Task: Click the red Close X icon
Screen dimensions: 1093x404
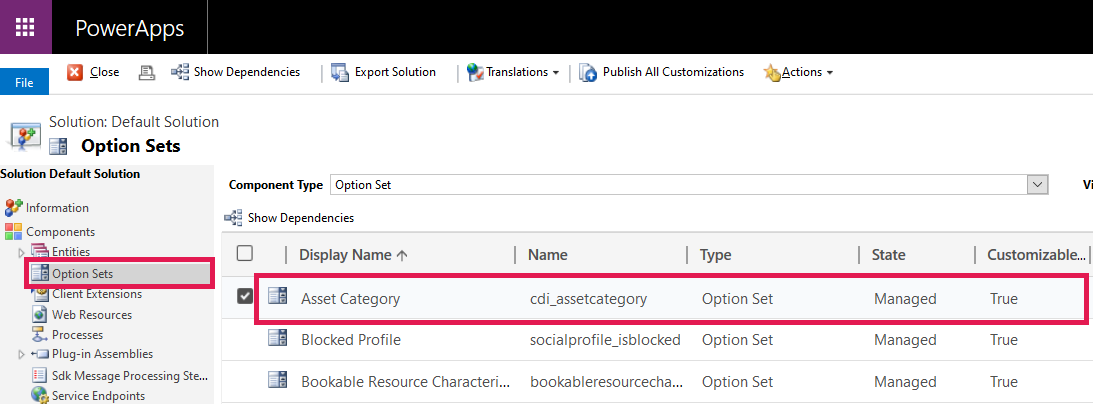Action: [75, 72]
